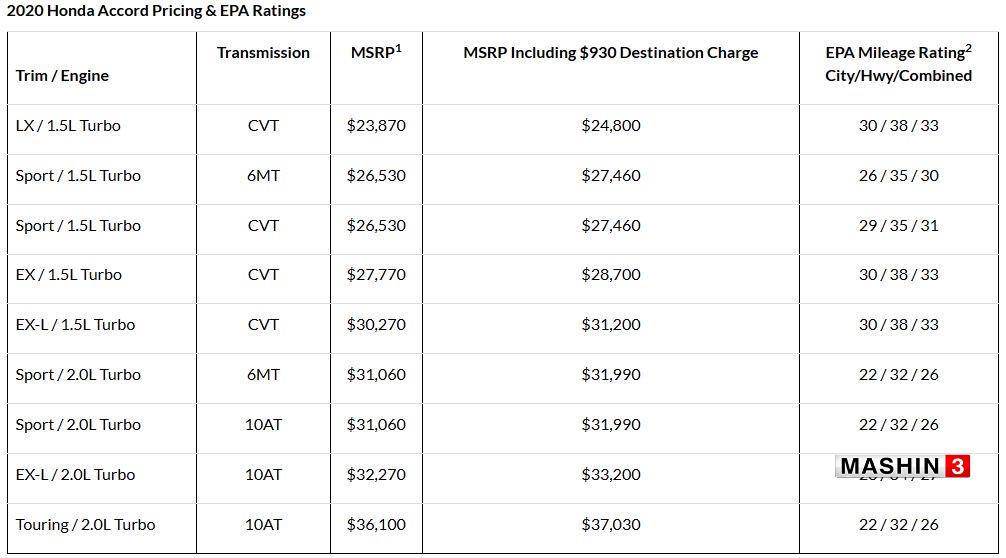Image resolution: width=1006 pixels, height=558 pixels.
Task: Click the $32,270 MSRP cell
Action: tap(376, 475)
